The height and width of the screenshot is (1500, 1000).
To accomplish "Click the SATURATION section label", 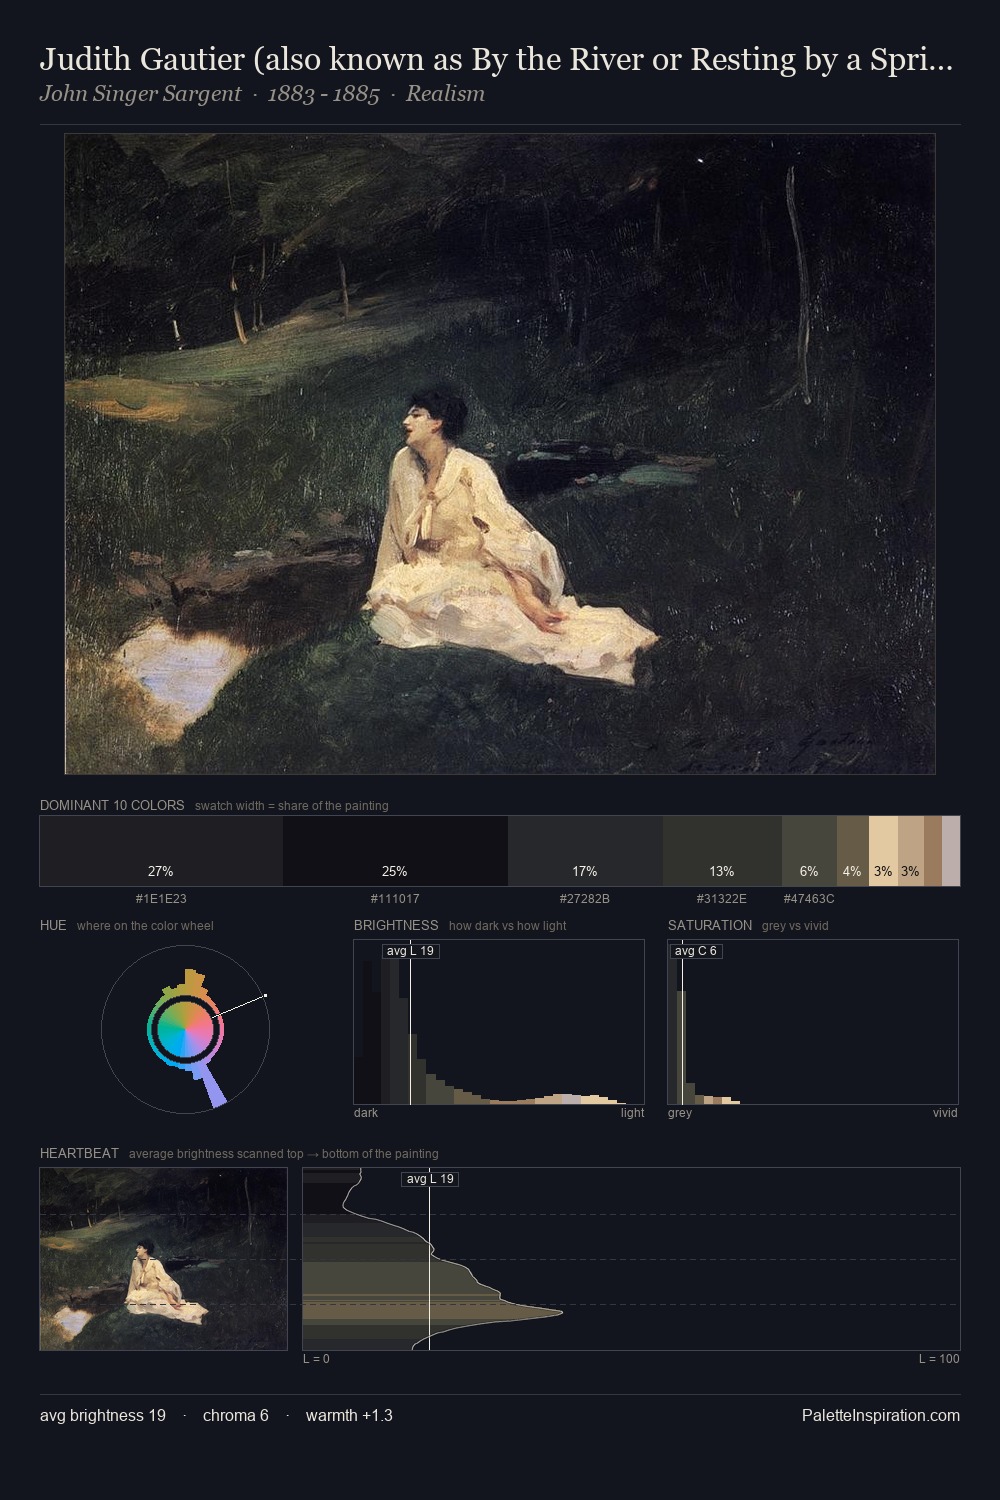I will (x=710, y=925).
